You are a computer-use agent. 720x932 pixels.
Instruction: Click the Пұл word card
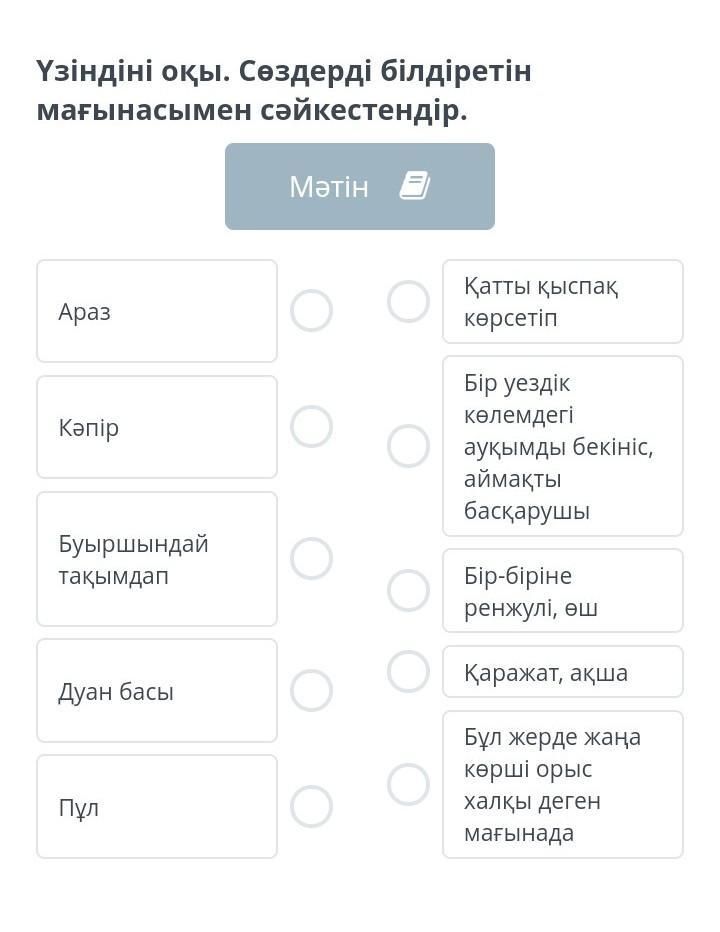tap(157, 807)
